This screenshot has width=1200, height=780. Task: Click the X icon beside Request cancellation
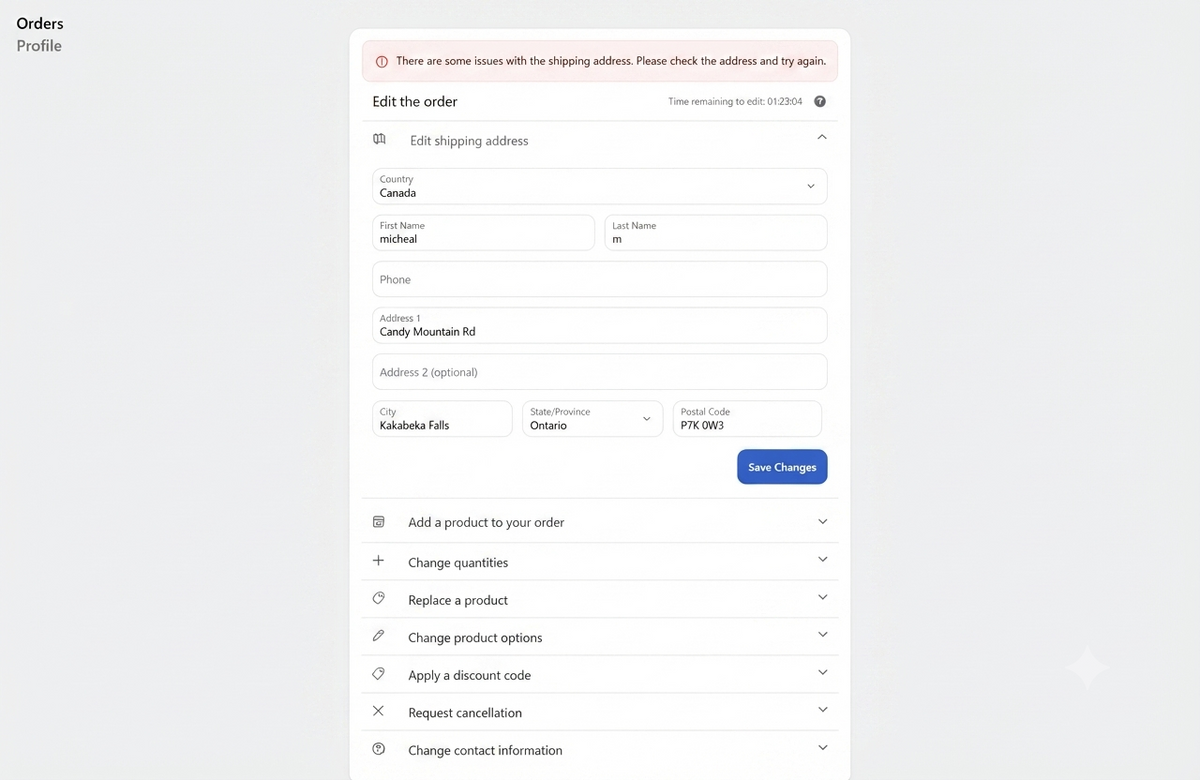[378, 711]
